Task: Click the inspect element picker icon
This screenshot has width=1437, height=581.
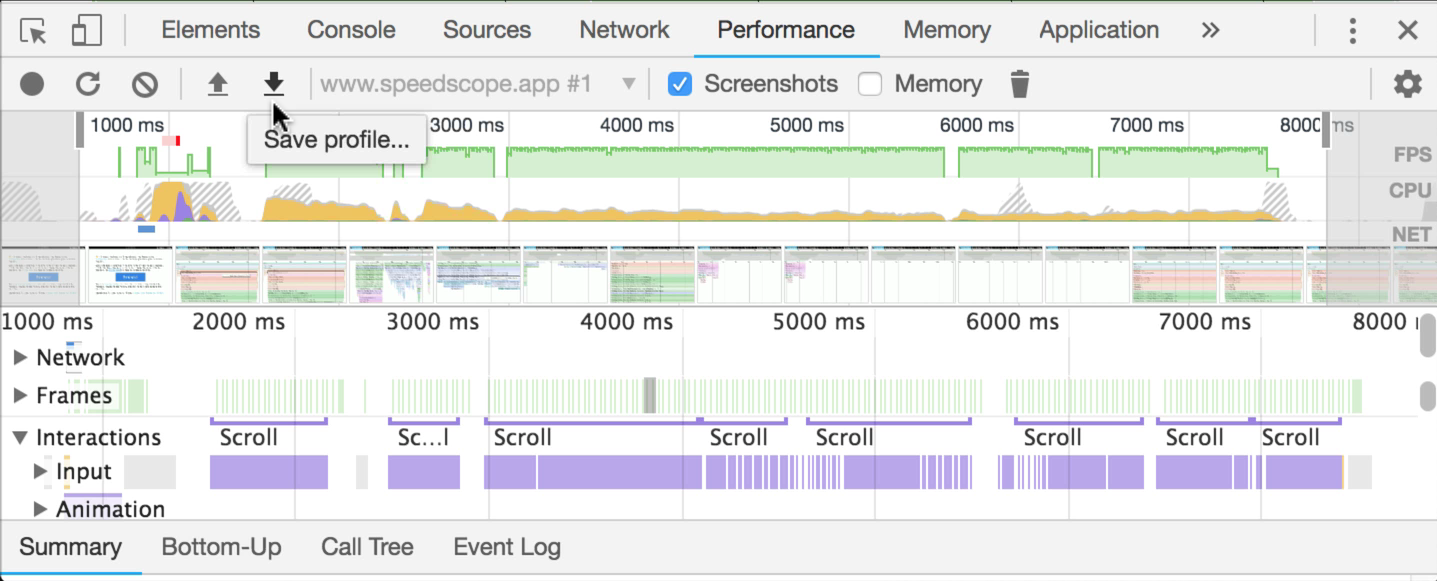Action: 34,31
